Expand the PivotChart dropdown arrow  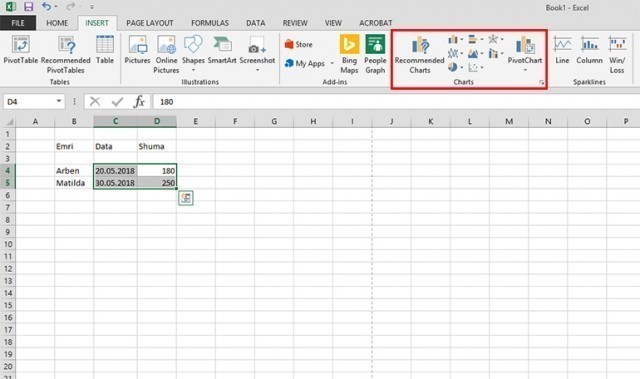click(x=525, y=70)
